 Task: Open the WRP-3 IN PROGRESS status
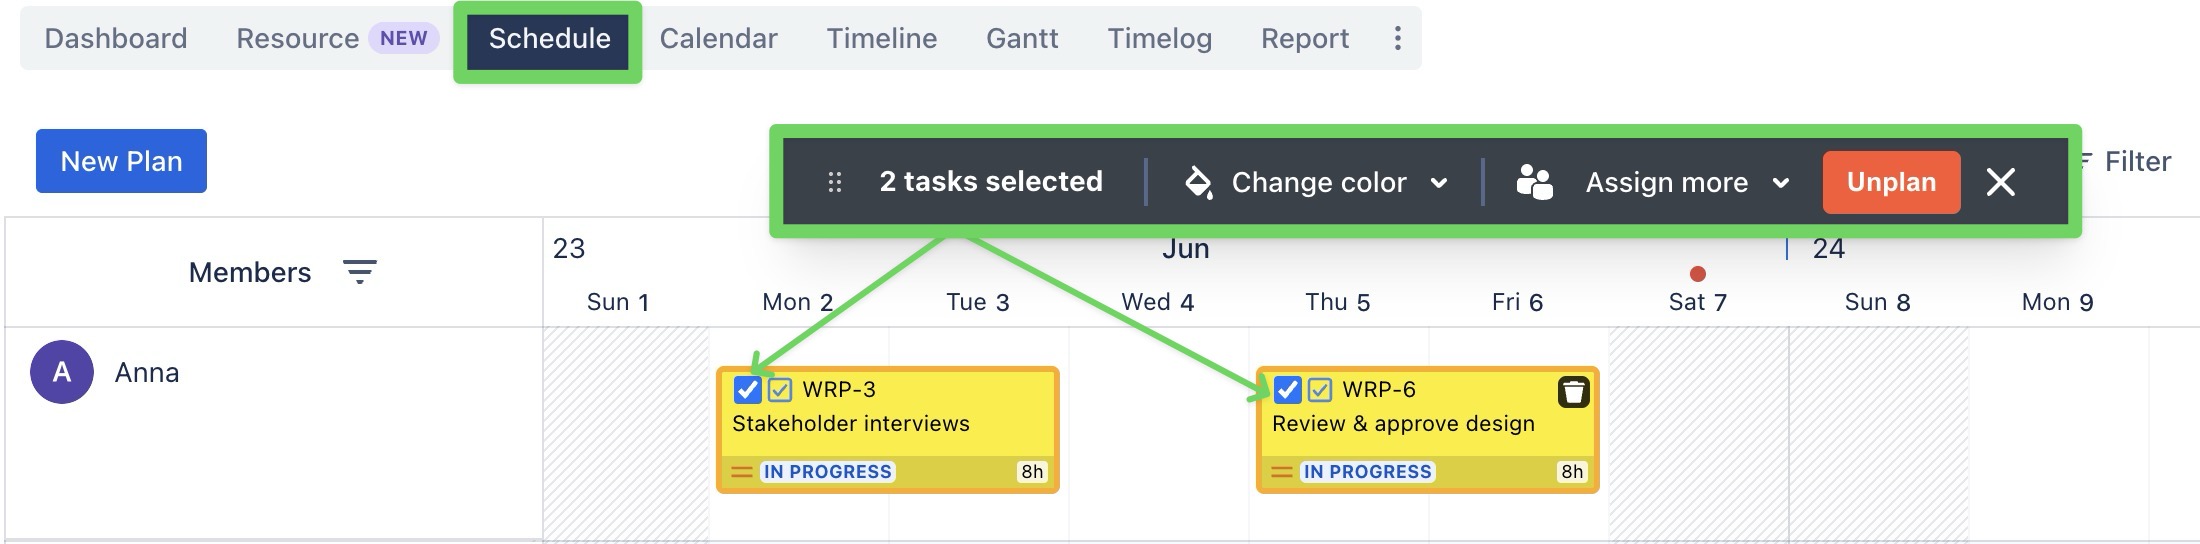point(827,472)
